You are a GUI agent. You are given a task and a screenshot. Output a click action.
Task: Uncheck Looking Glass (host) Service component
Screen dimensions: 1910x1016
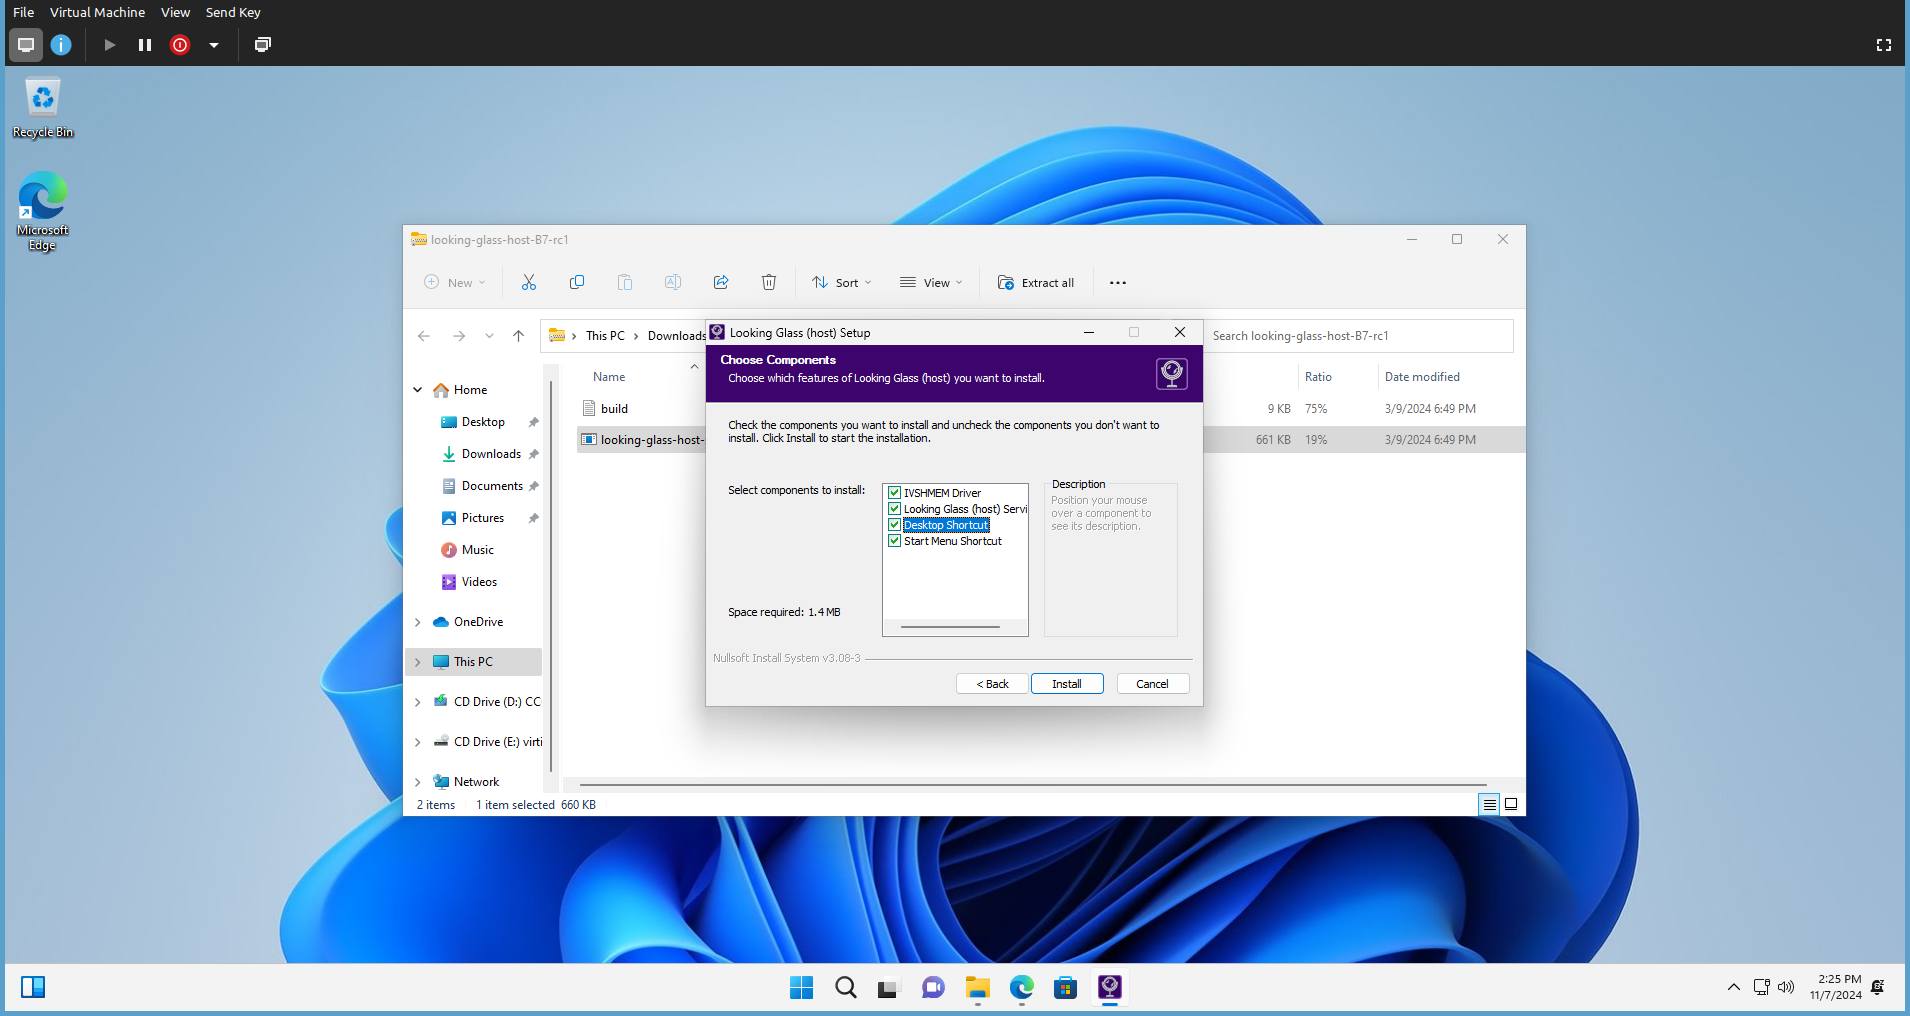tap(895, 509)
